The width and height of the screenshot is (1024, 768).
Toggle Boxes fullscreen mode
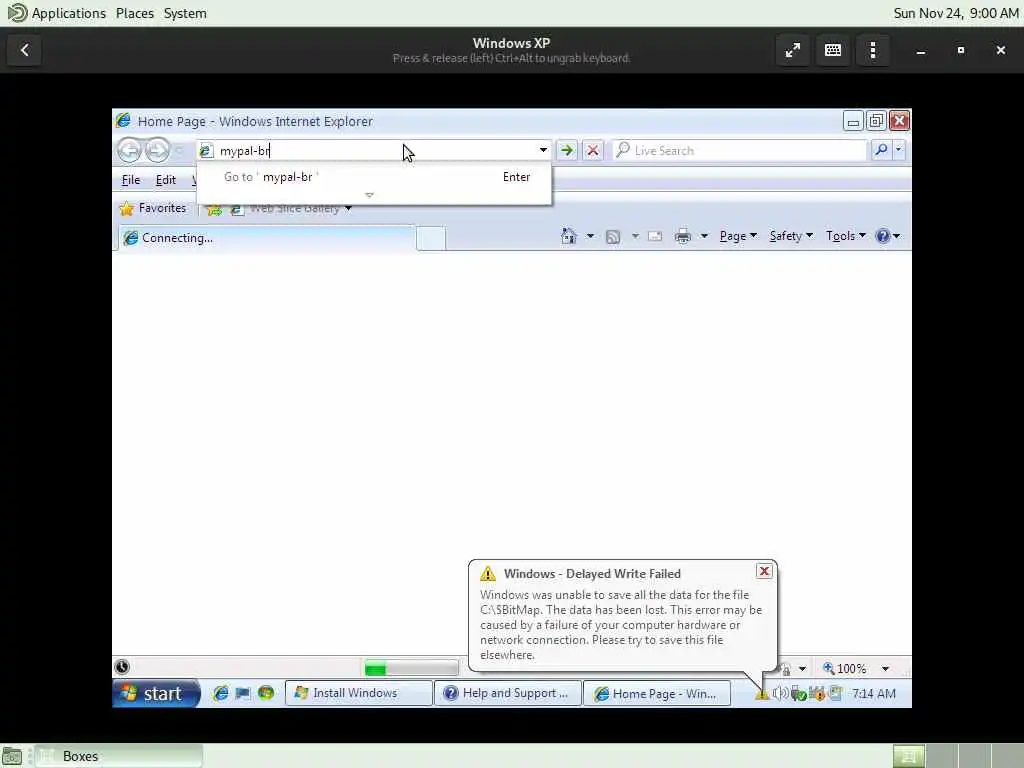pos(793,50)
